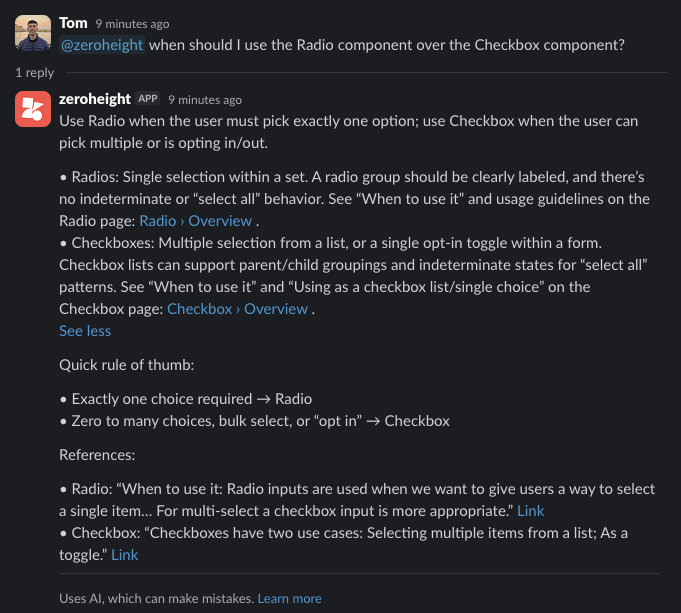Viewport: 681px width, 613px height.
Task: Open the "Checkbox › Overview" link
Action: (x=238, y=309)
